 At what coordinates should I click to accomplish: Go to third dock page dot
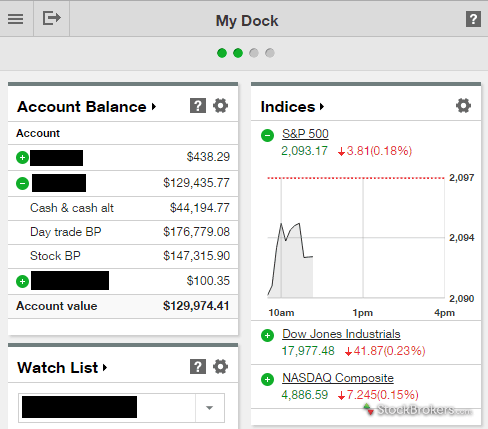coord(254,53)
